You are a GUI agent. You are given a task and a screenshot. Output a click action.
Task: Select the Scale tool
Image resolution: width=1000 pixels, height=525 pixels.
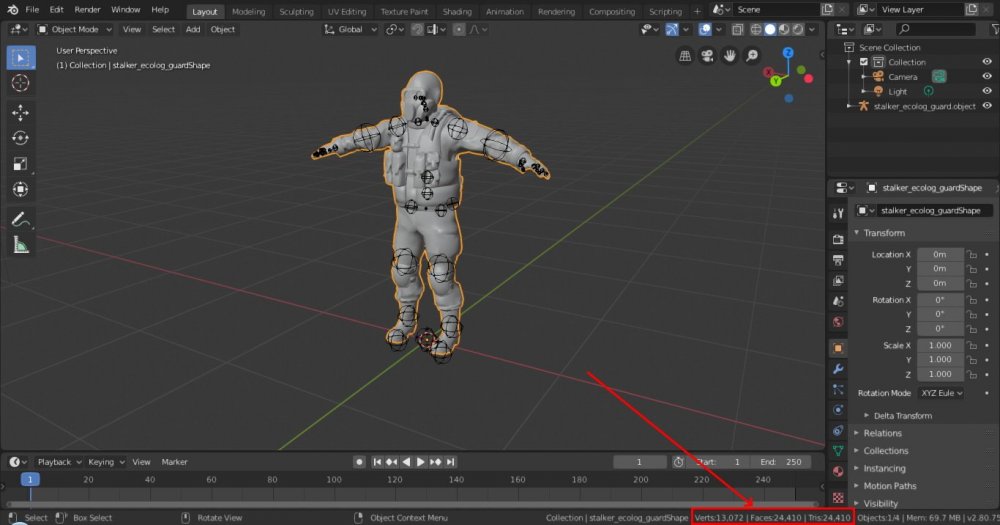click(x=20, y=164)
